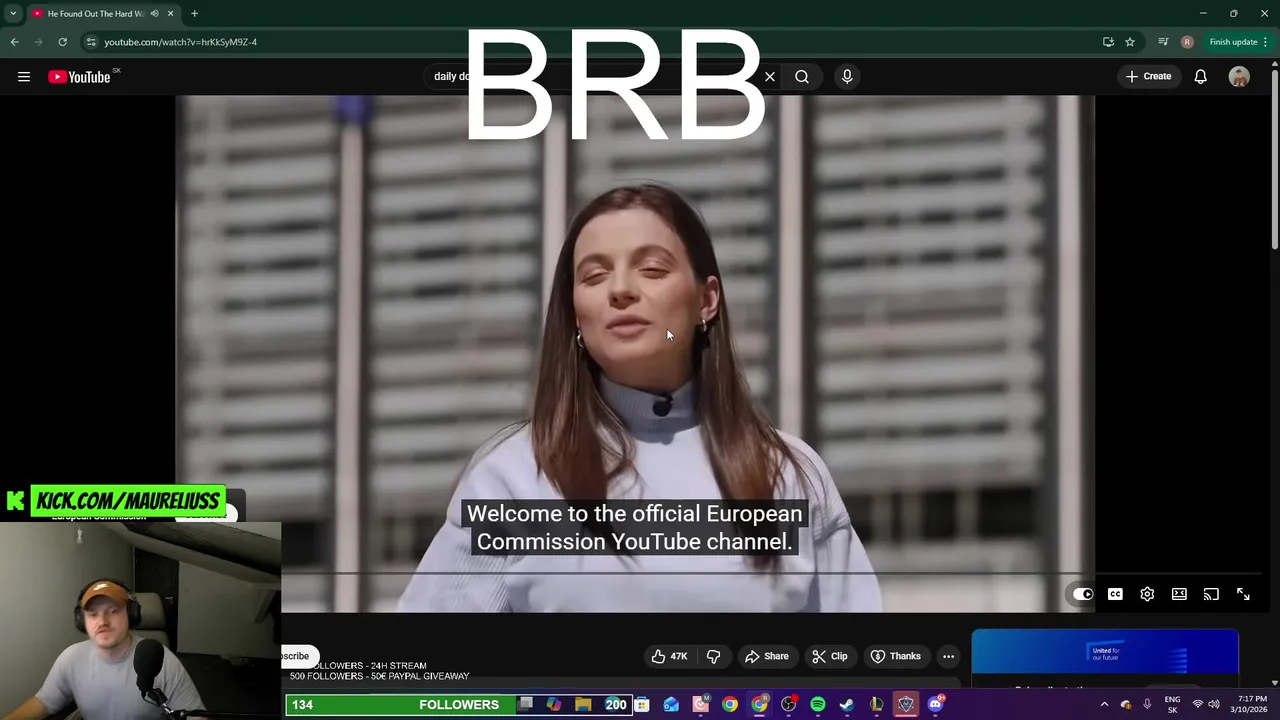This screenshot has width=1280, height=720.
Task: Open Spotify from the taskbar
Action: click(x=818, y=705)
